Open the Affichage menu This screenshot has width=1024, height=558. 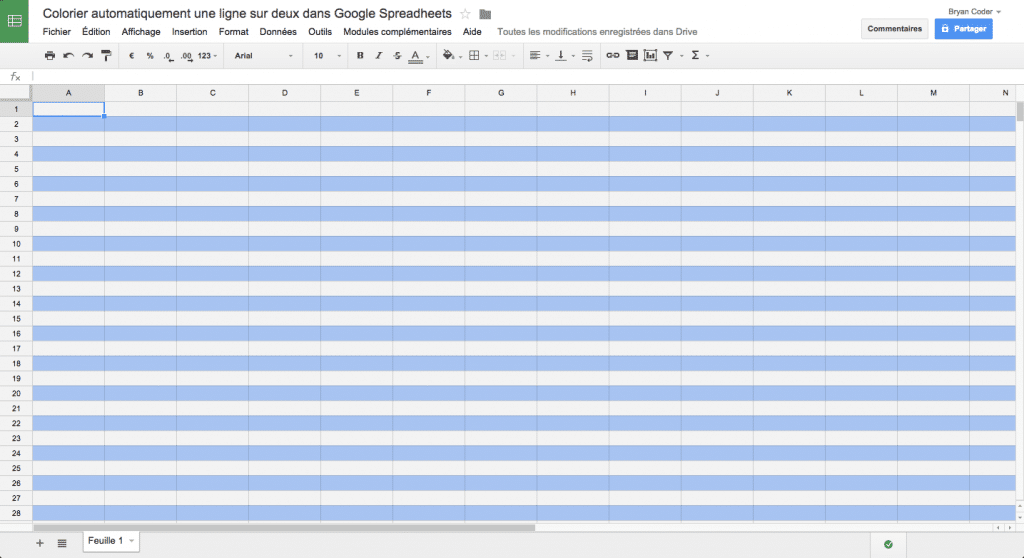coord(141,31)
